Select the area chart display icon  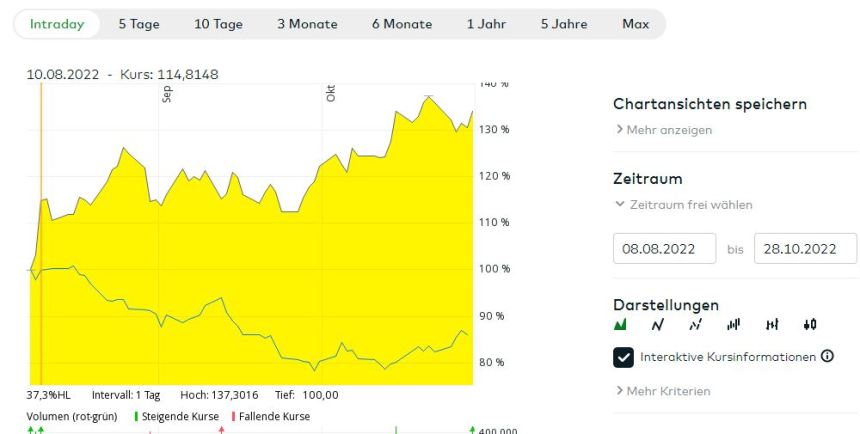tap(620, 324)
